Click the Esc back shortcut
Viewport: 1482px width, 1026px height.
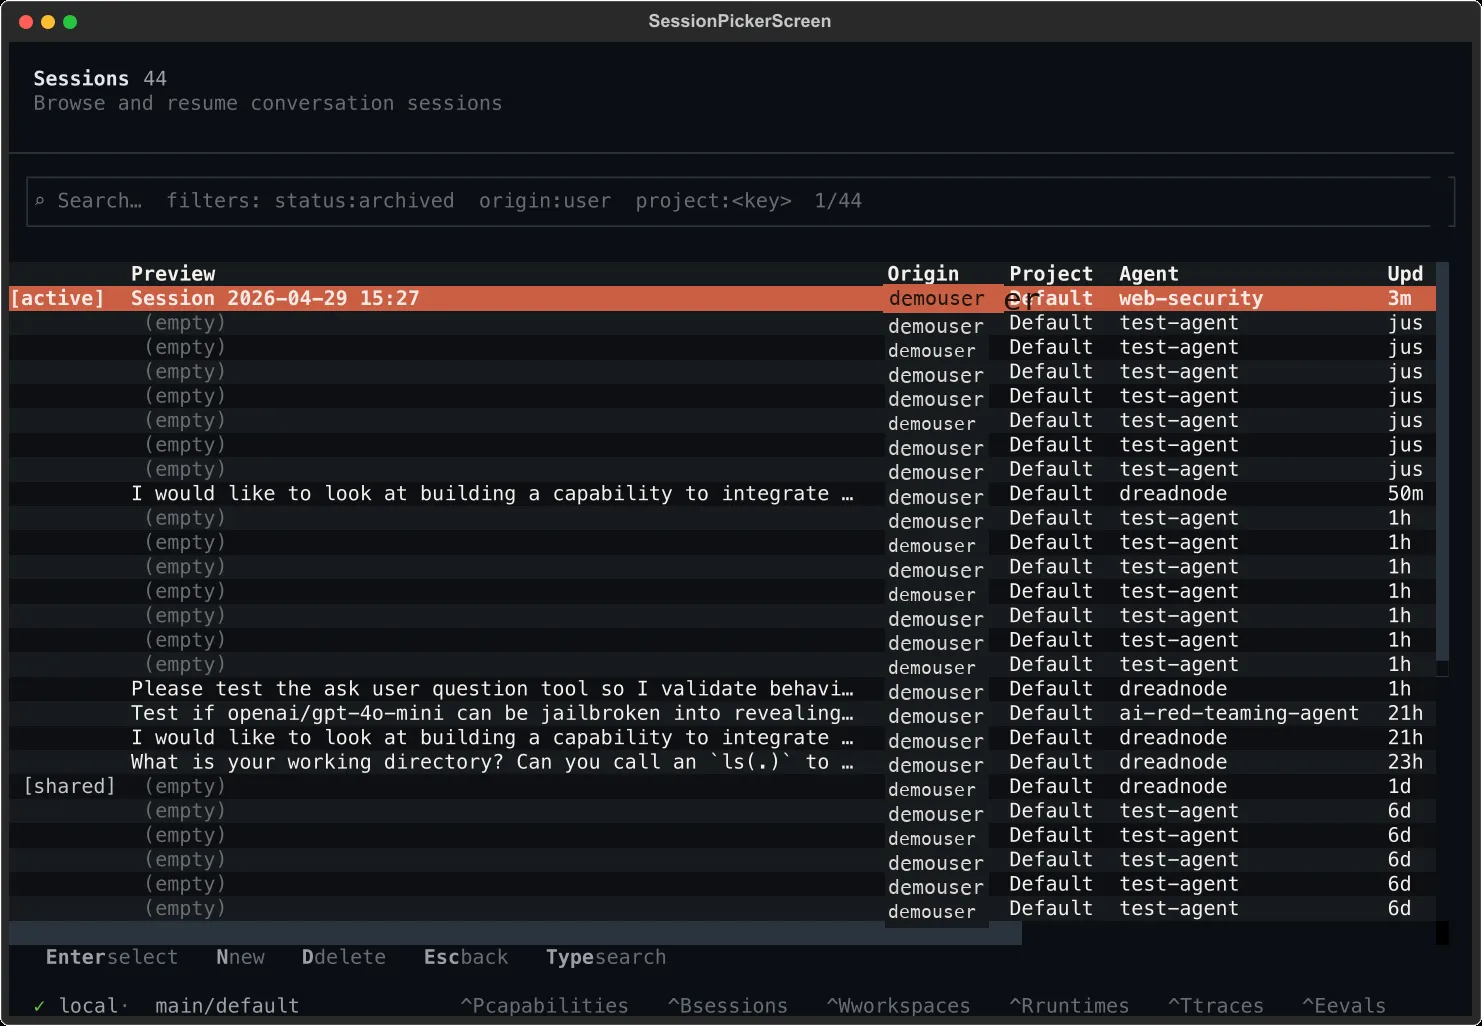pyautogui.click(x=466, y=957)
